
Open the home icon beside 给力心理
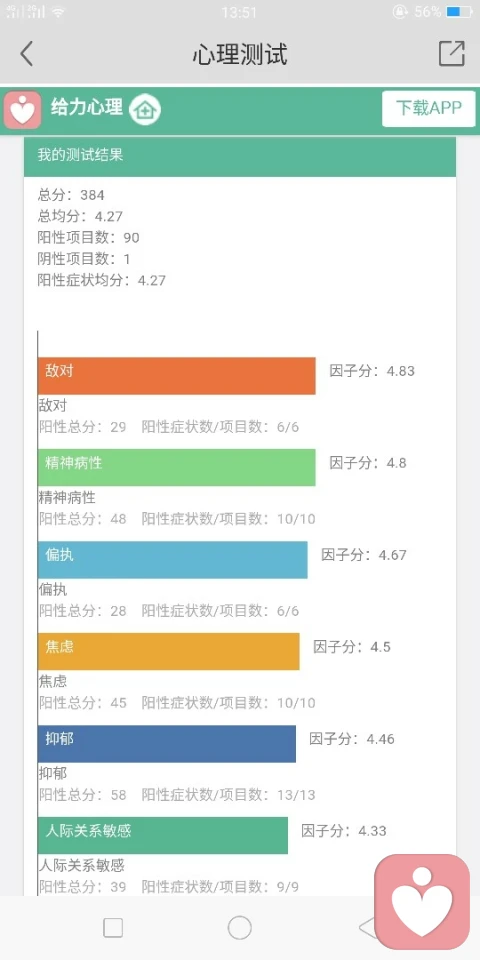tap(145, 110)
